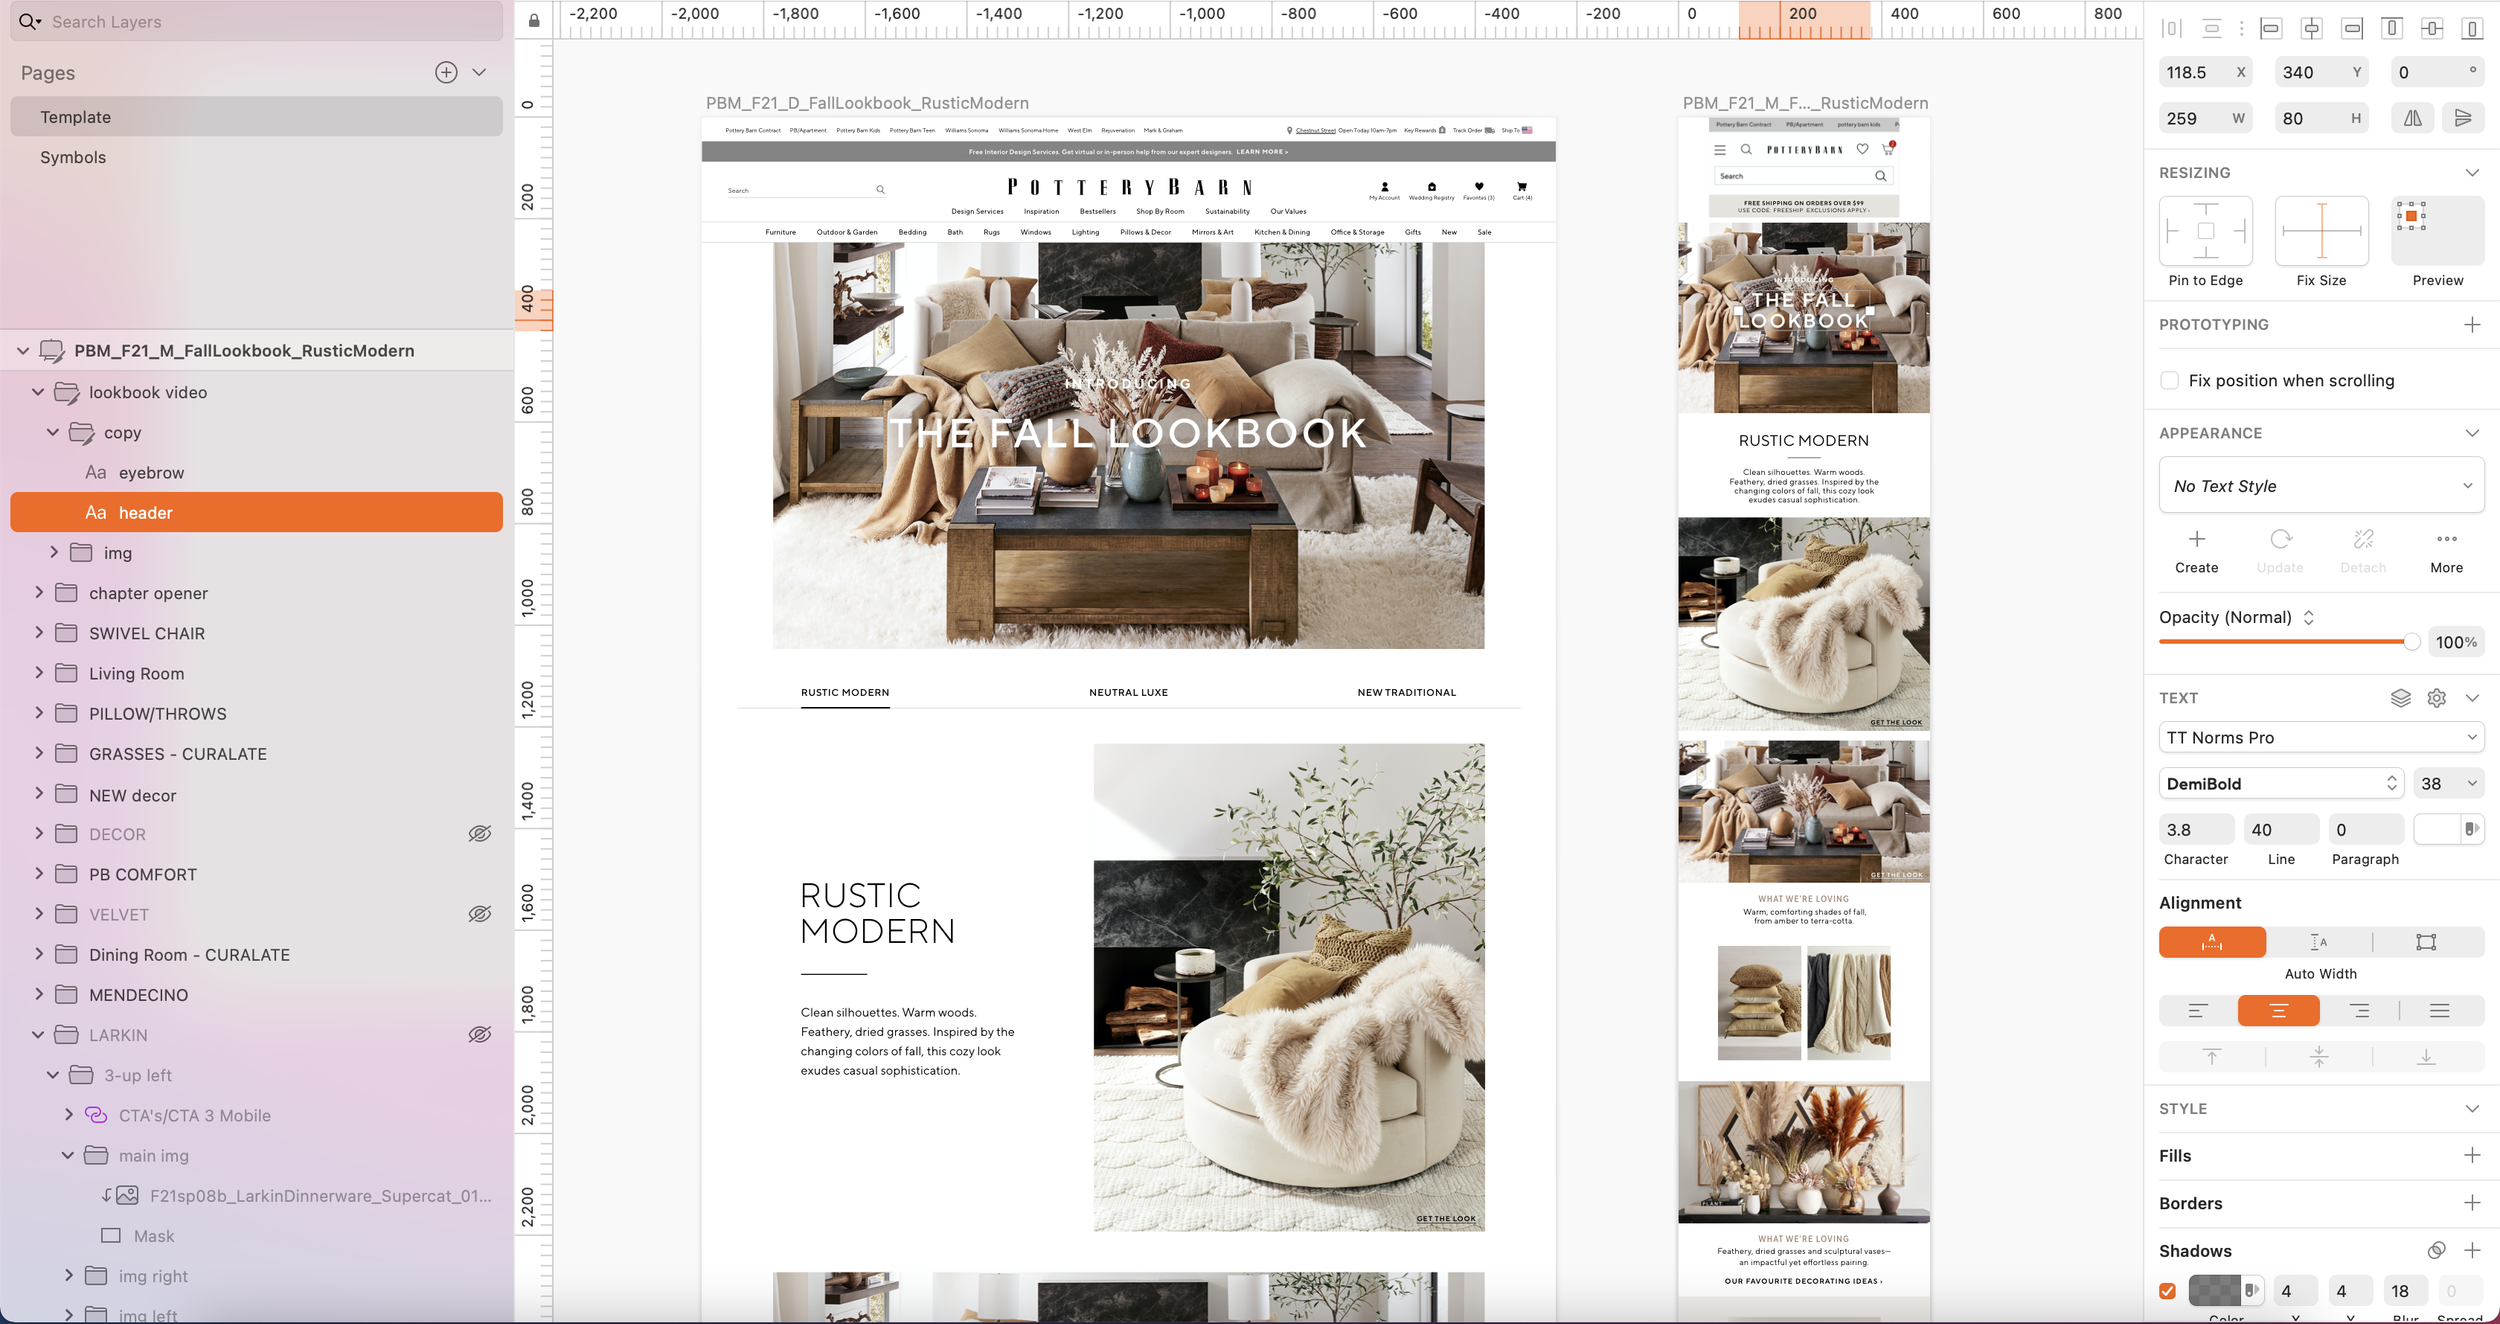Viewport: 2500px width, 1324px height.
Task: Click the opacity slider handle
Action: pos(2412,642)
